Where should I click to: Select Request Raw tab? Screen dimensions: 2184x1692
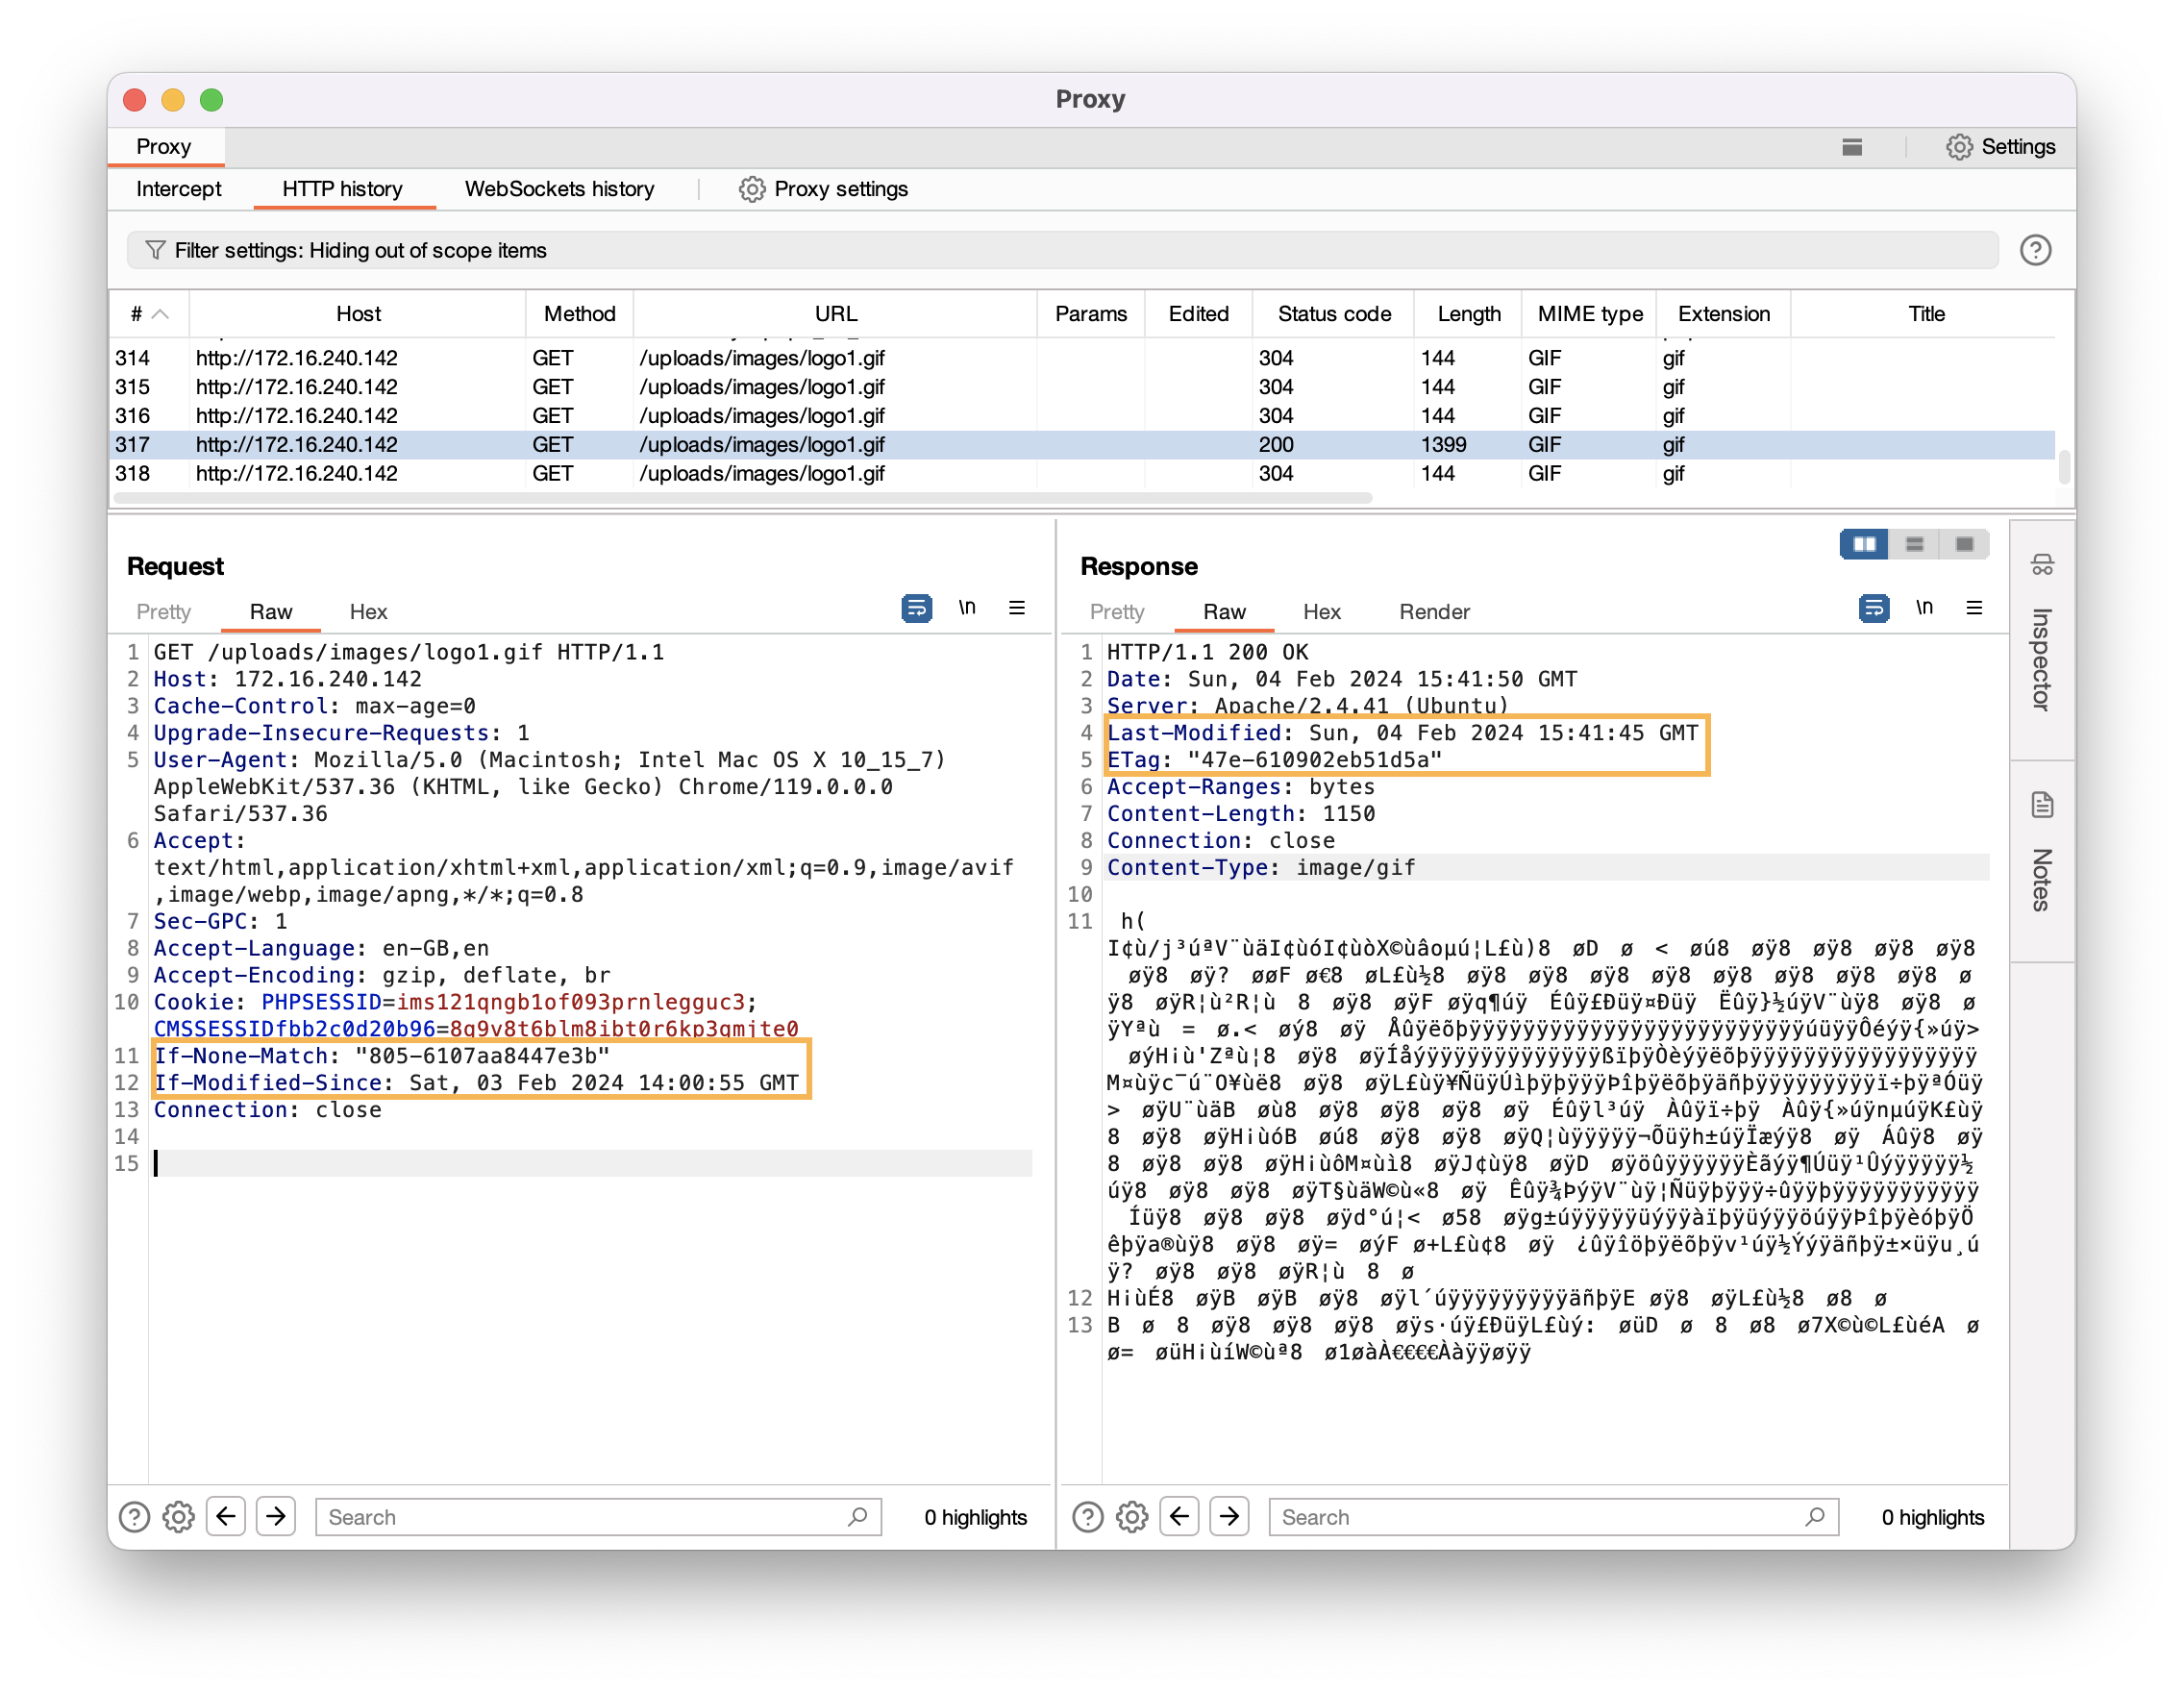(x=270, y=612)
